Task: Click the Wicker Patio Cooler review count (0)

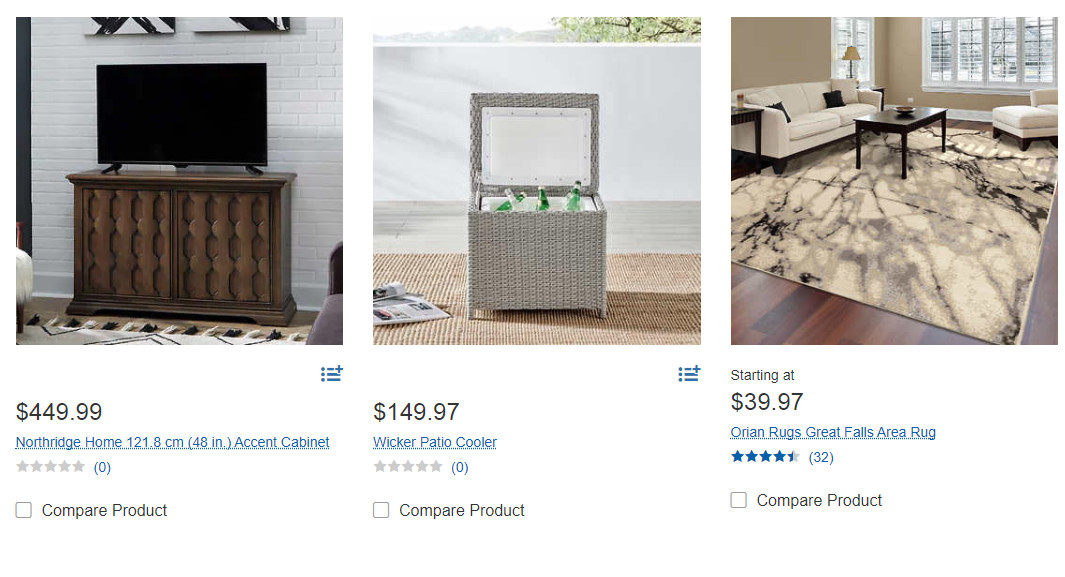Action: pos(460,467)
